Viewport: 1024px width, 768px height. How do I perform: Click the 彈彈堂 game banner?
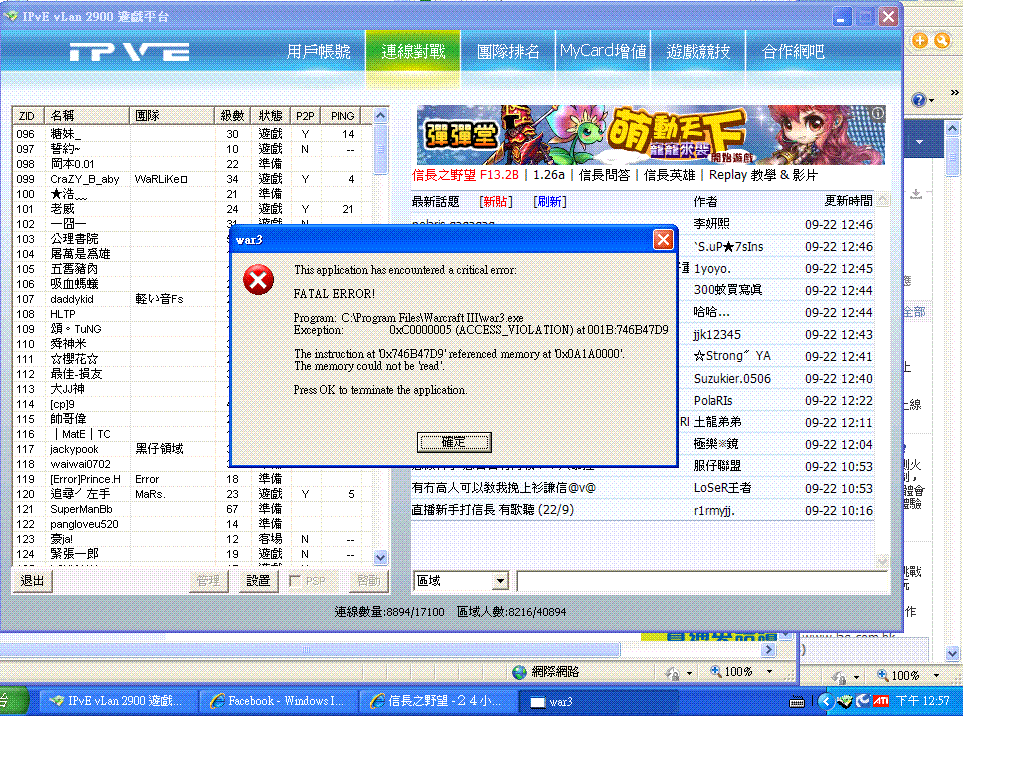coord(650,135)
